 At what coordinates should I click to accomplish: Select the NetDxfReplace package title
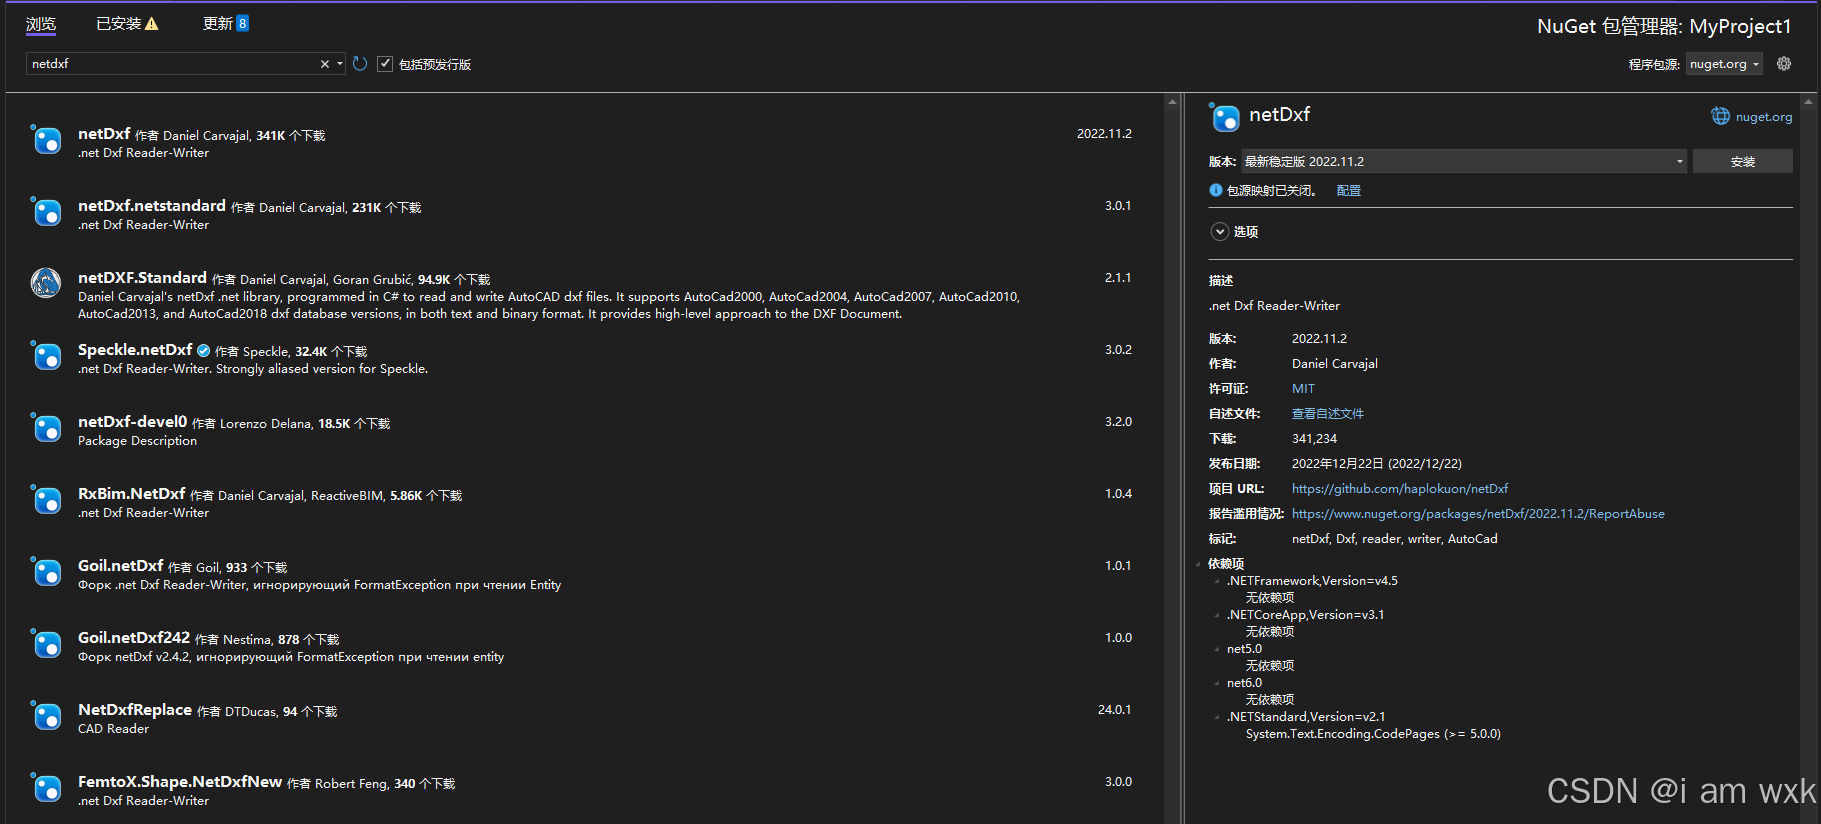point(135,710)
